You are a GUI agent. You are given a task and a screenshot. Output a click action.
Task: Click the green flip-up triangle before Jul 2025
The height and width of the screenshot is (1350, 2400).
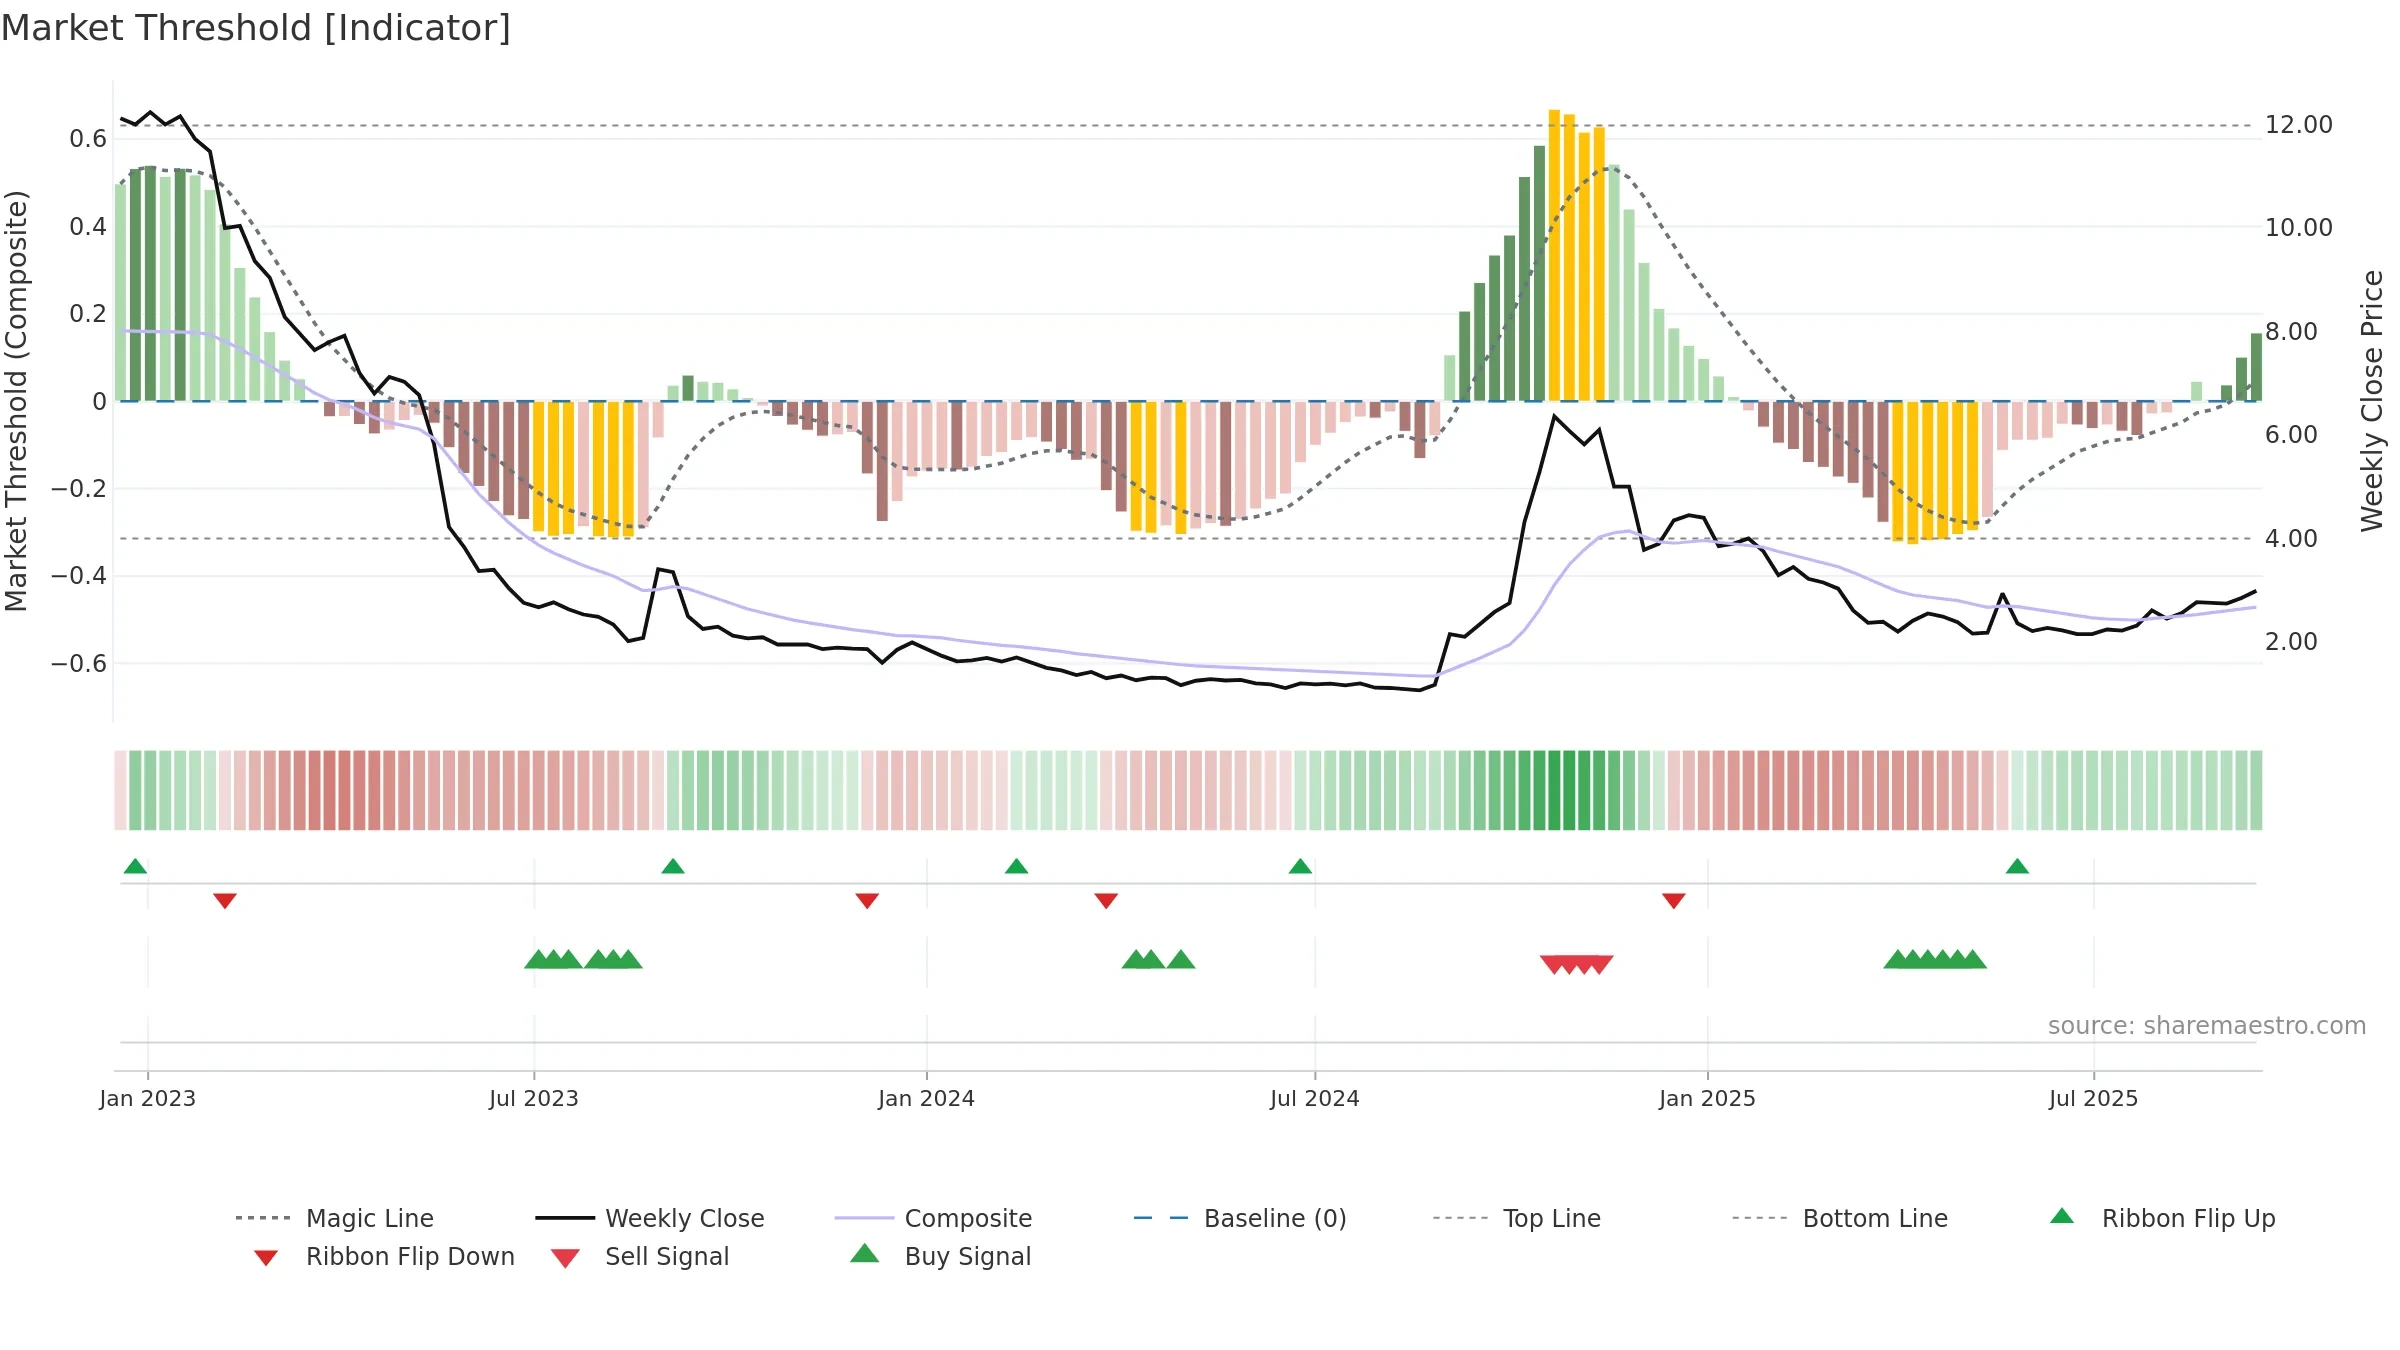click(2017, 866)
